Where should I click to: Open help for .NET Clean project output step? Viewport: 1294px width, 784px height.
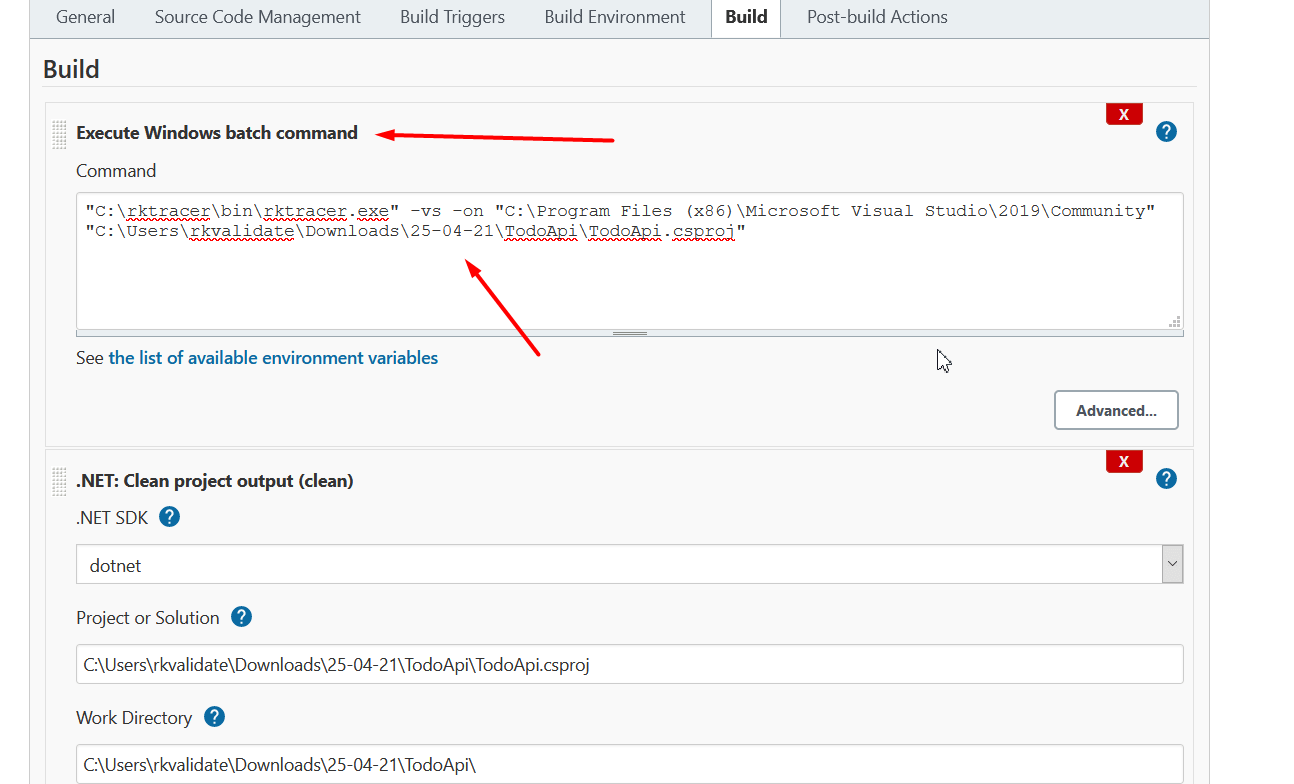point(1166,478)
